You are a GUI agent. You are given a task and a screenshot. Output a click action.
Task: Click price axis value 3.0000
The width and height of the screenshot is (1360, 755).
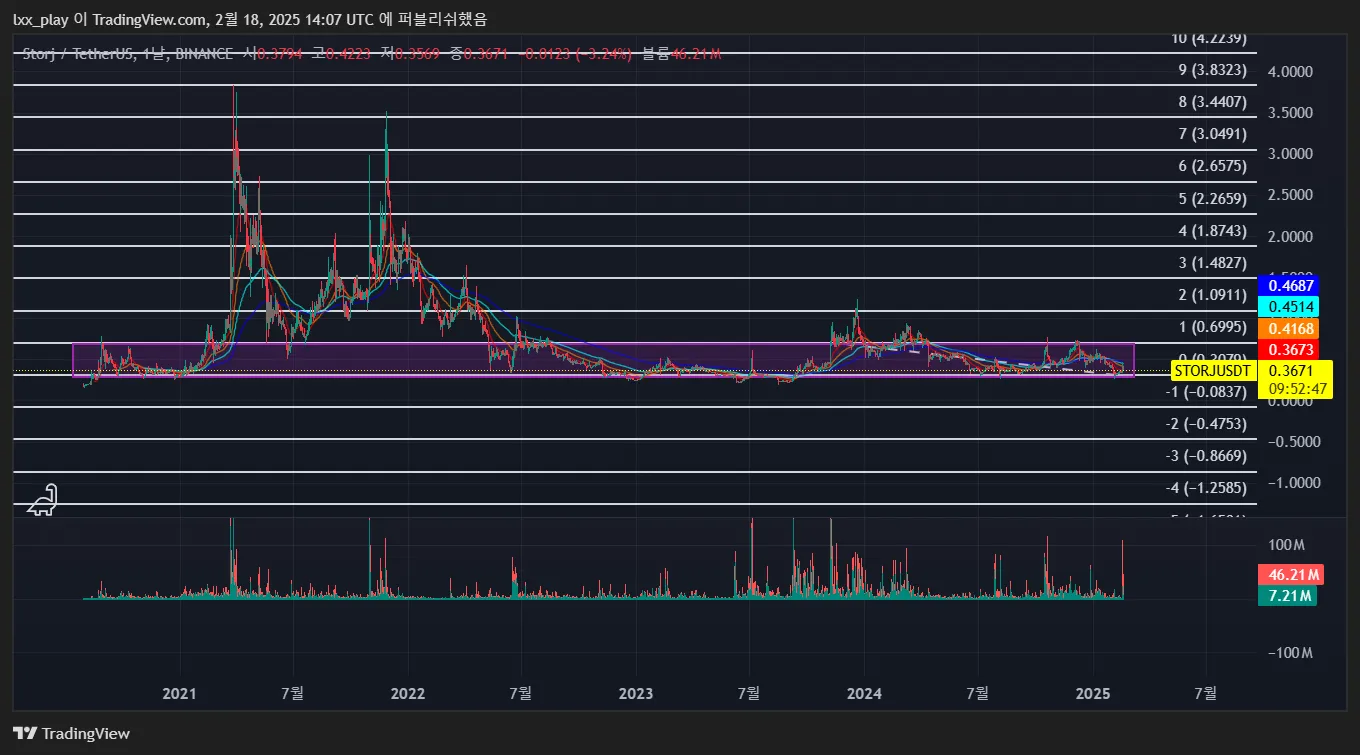tap(1290, 154)
